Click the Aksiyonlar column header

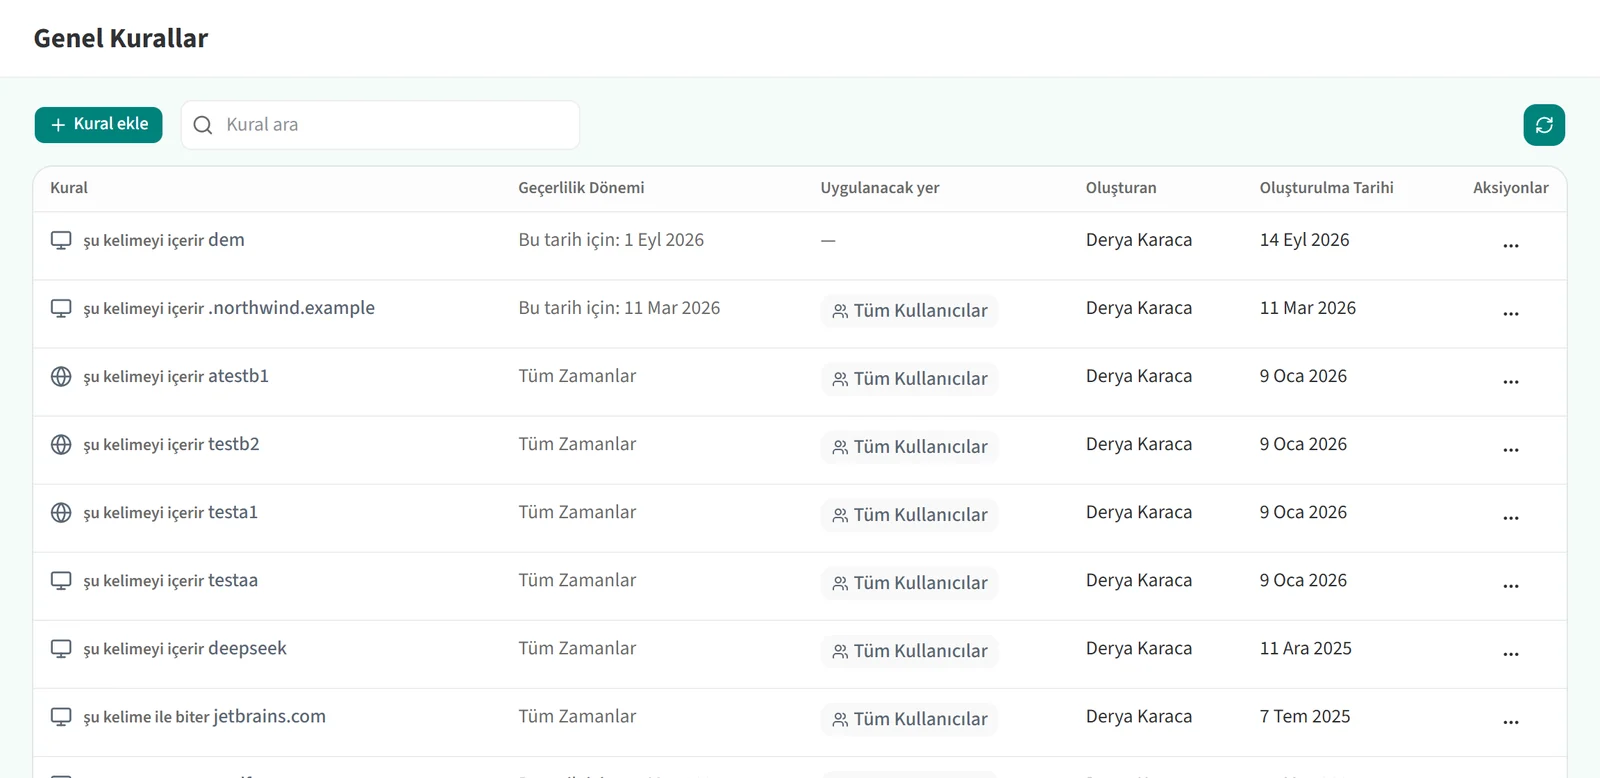pyautogui.click(x=1510, y=188)
